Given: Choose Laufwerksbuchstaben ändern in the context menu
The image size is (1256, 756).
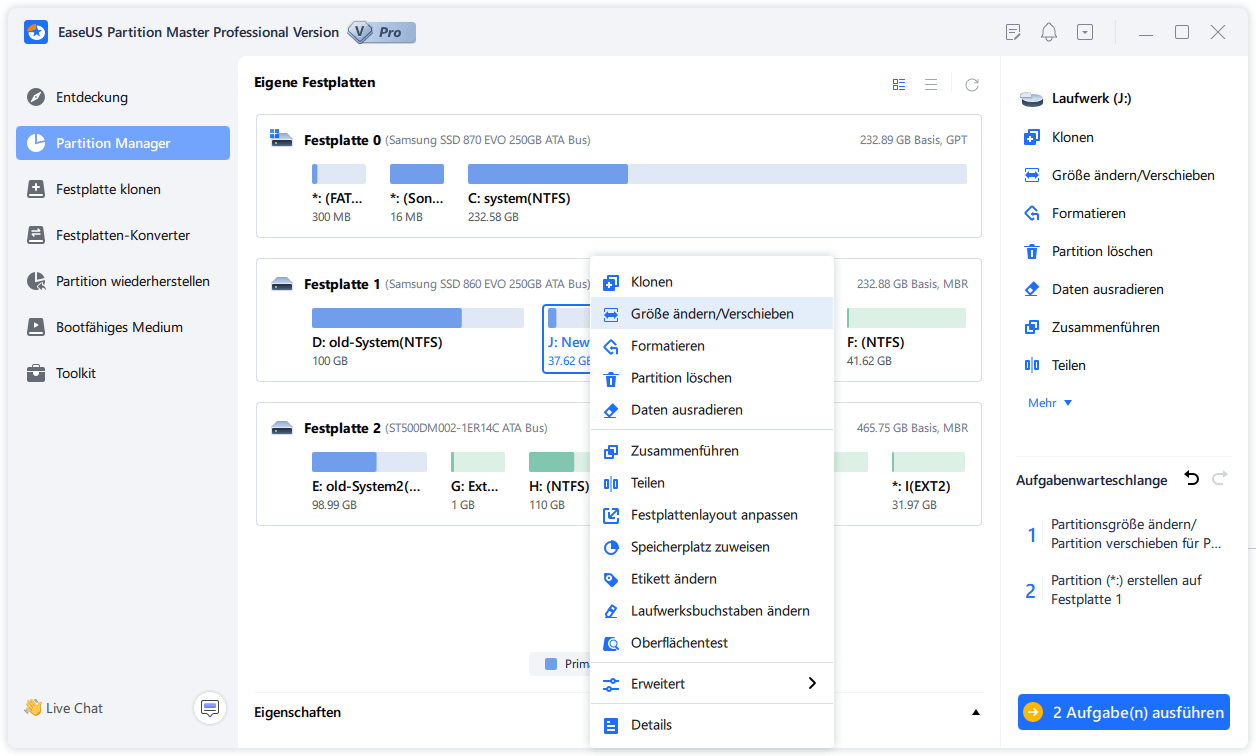Looking at the screenshot, I should tap(712, 611).
